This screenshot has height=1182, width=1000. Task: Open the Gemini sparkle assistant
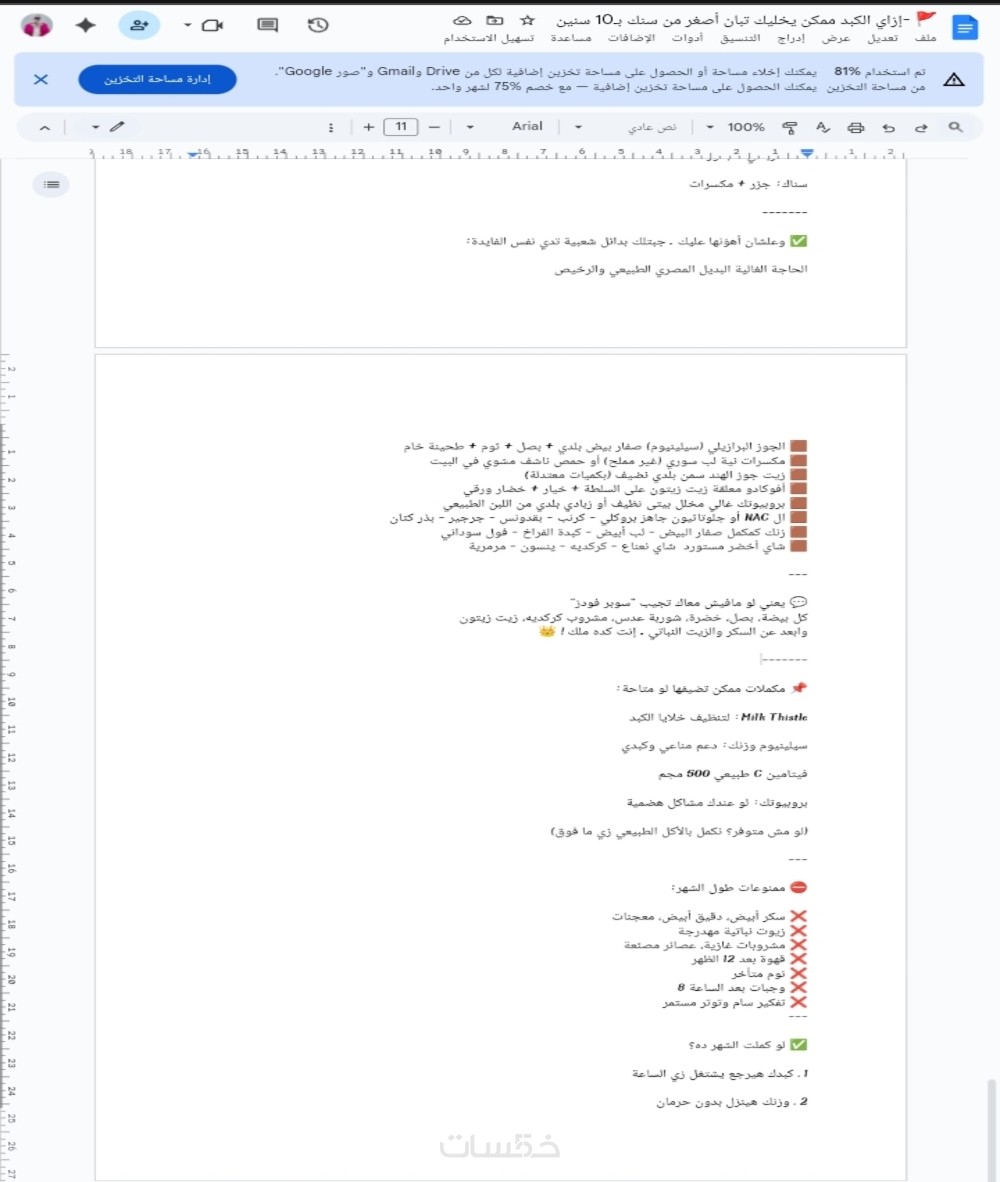(x=86, y=25)
